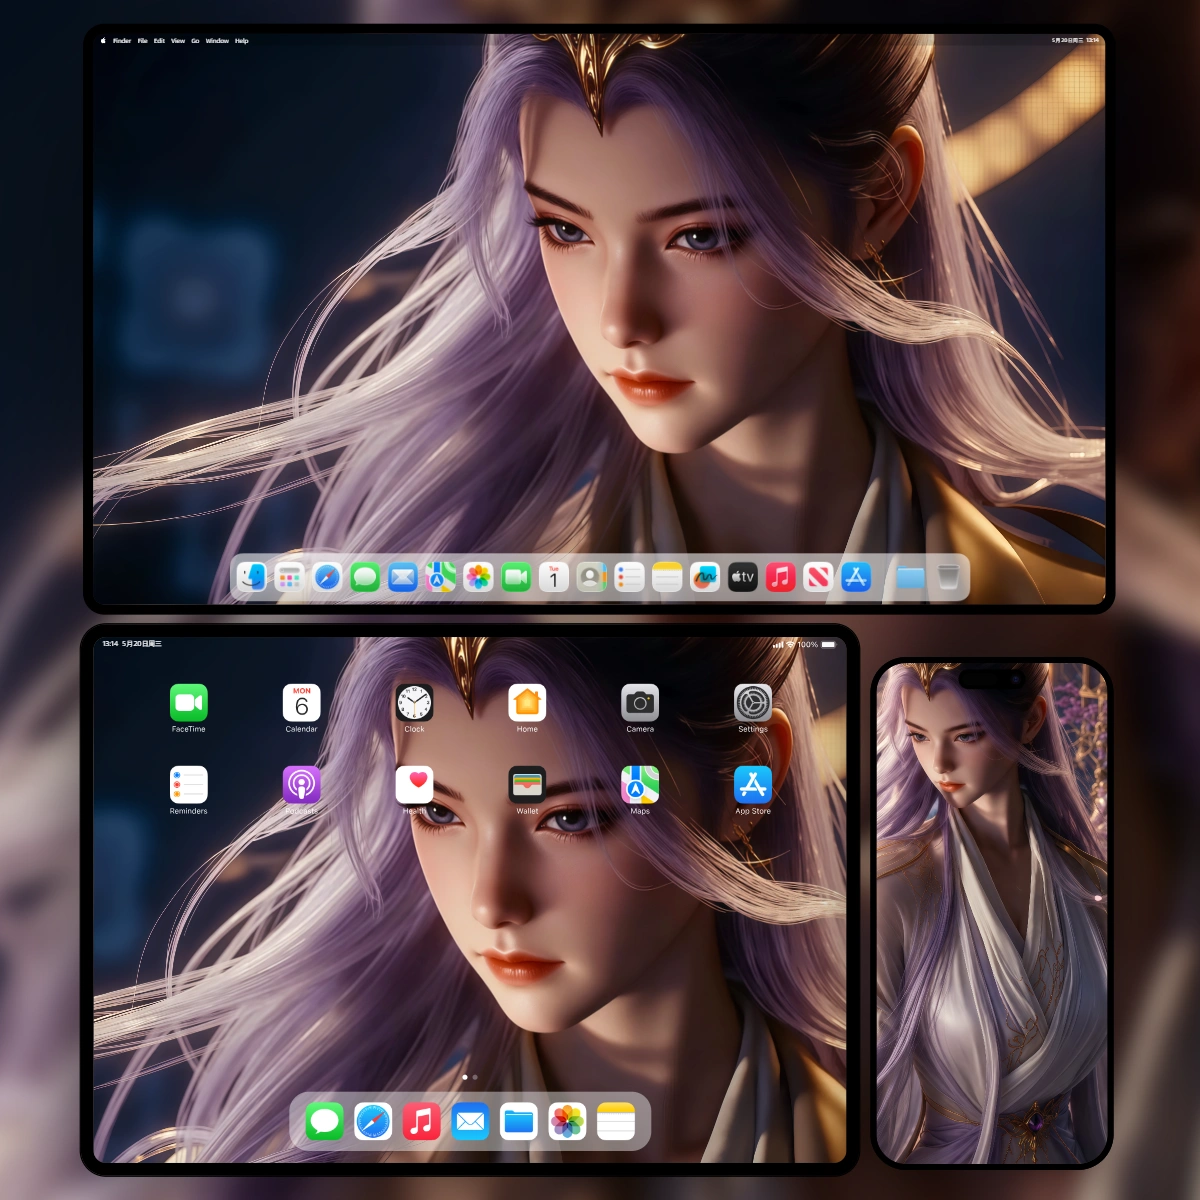This screenshot has width=1200, height=1200.
Task: Launch Launchpad in the Mac dock
Action: click(290, 577)
